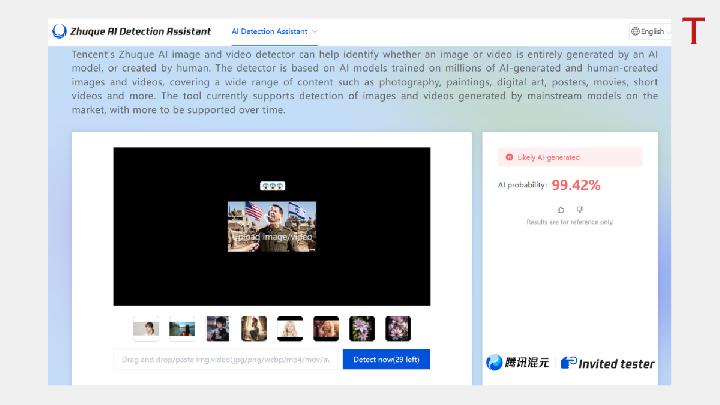Click the Zhuque AI Detection Assistant title
The height and width of the screenshot is (405, 720).
(x=139, y=31)
